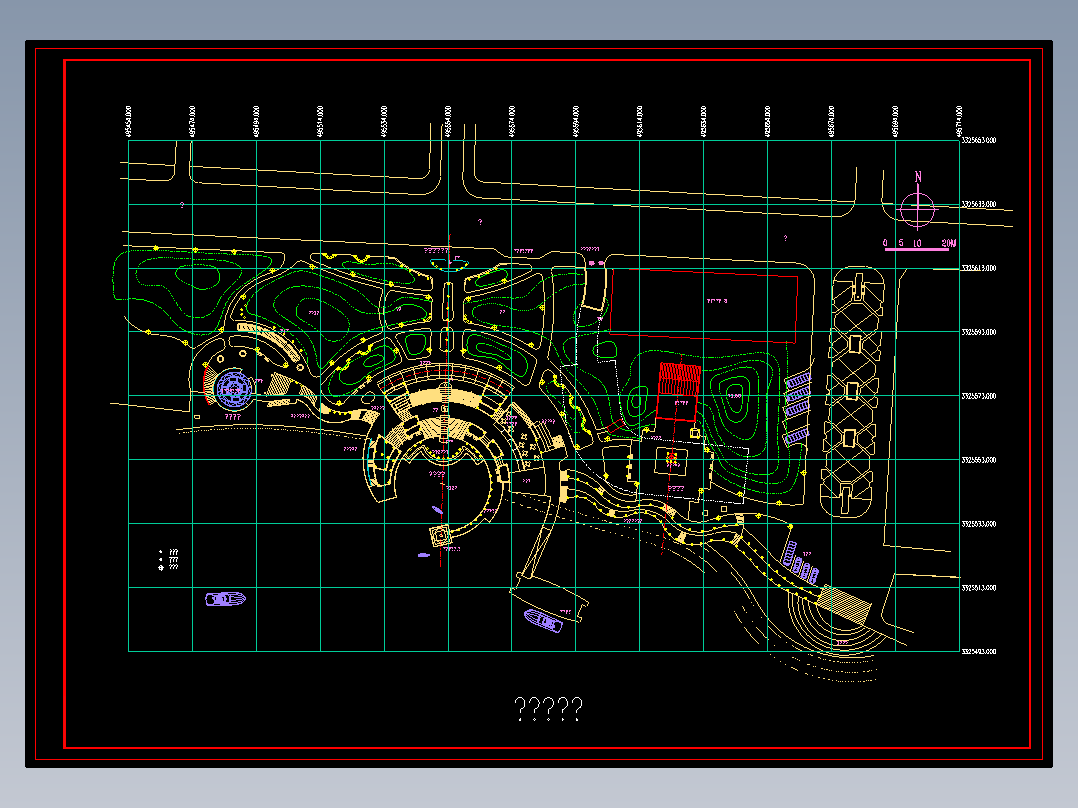Click the red hatched building roof

pos(679,380)
